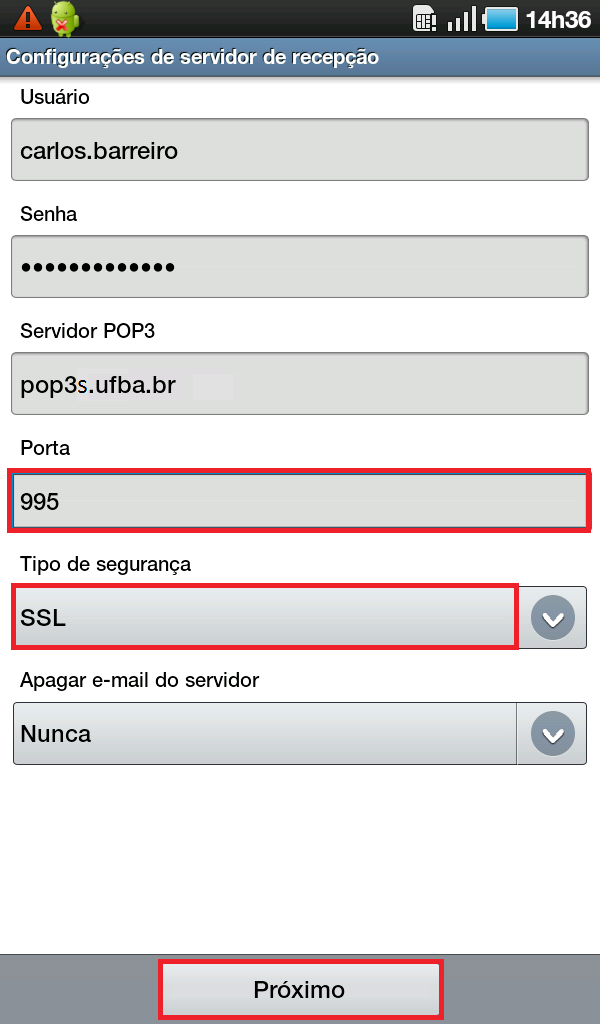
Task: Open the SSL security type selector
Action: click(266, 618)
